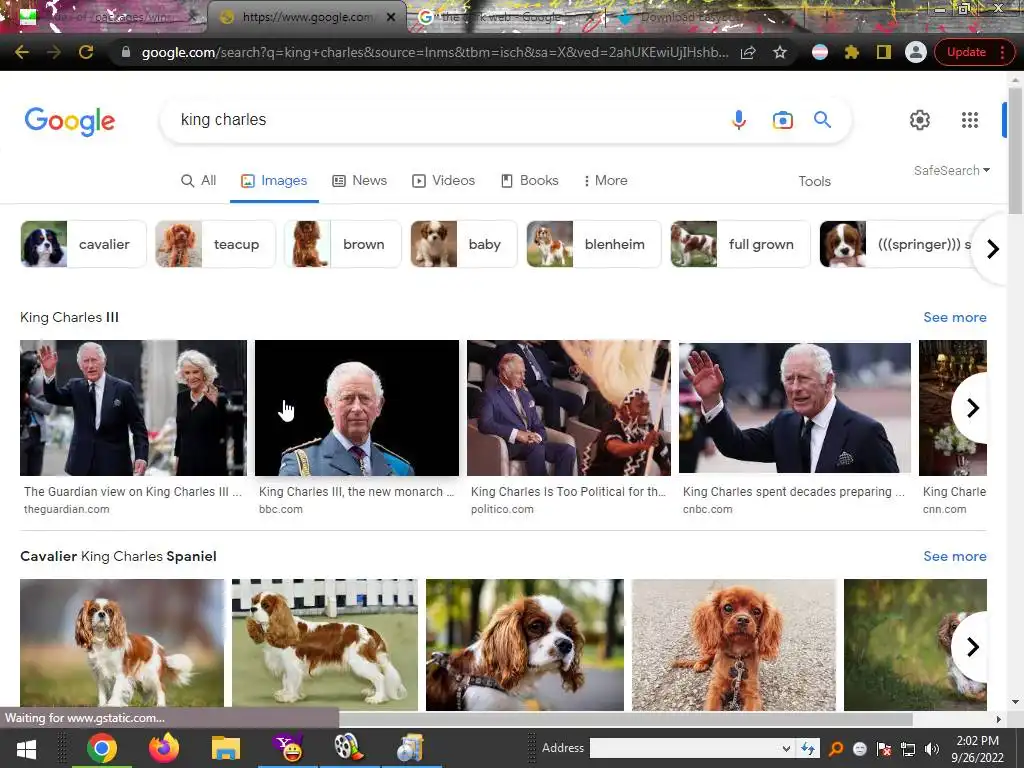Image resolution: width=1024 pixels, height=768 pixels.
Task: Switch to the News tab
Action: (360, 181)
